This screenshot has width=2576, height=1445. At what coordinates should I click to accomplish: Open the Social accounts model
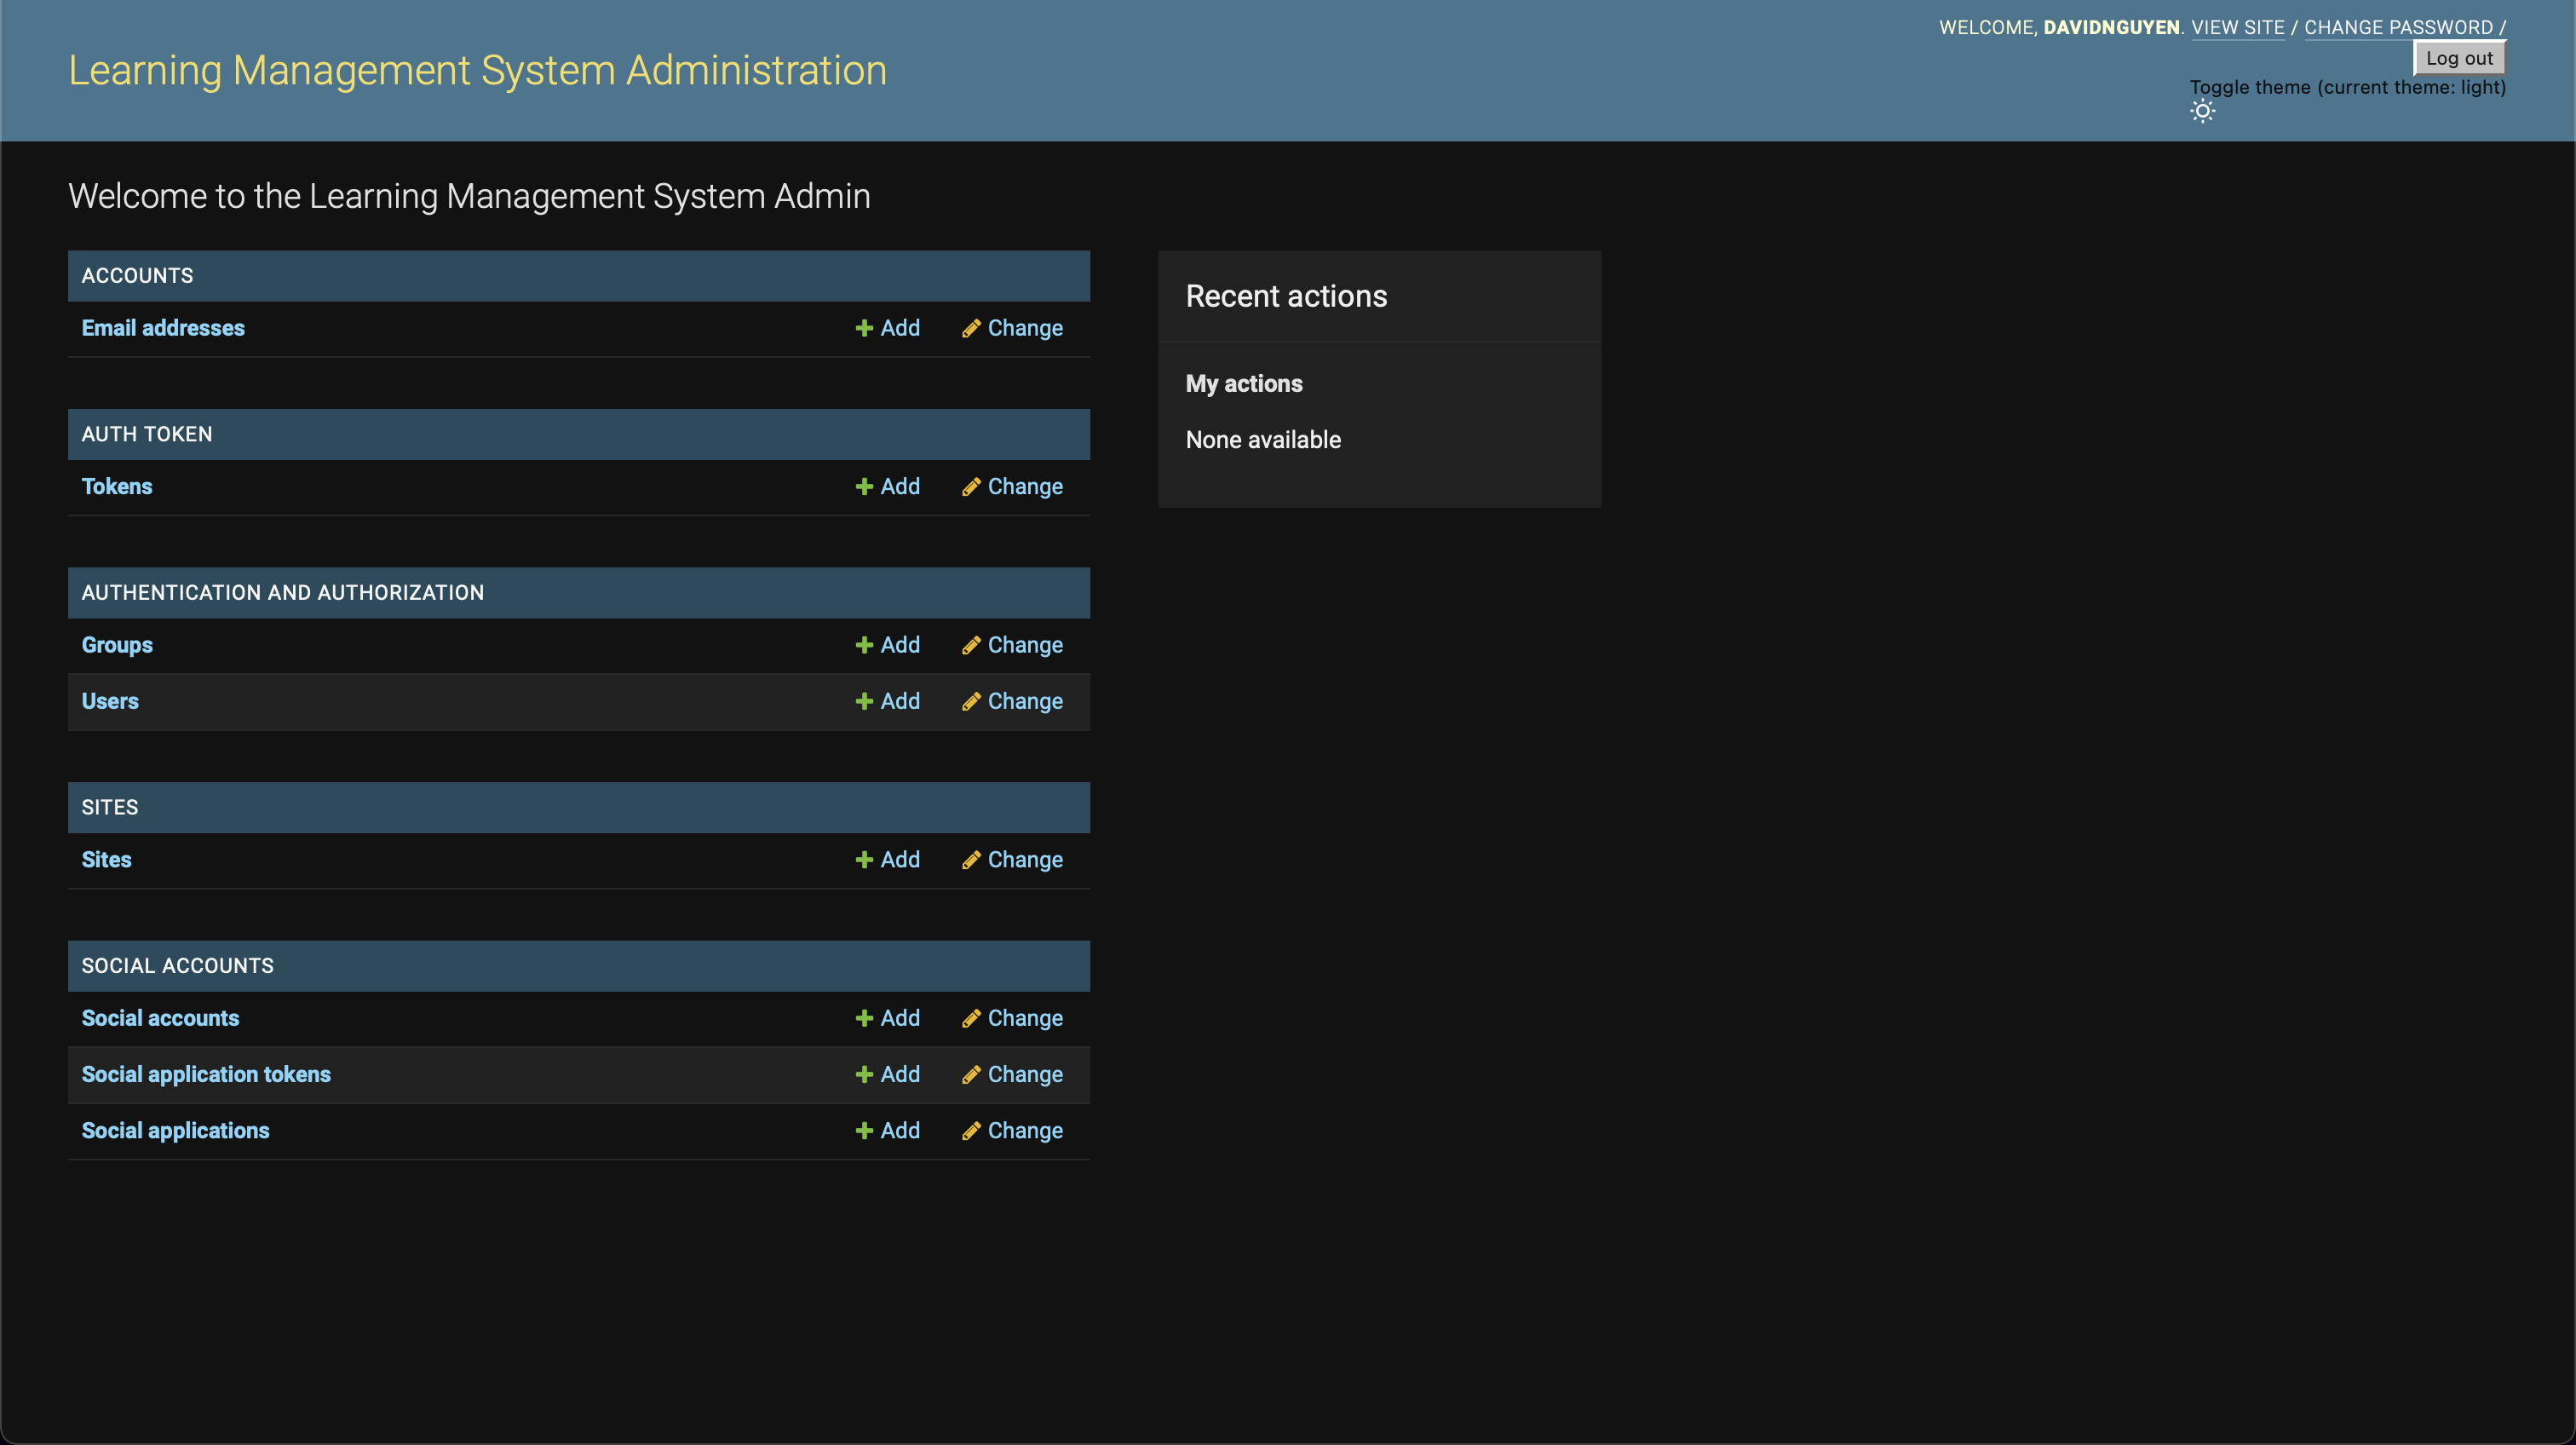160,1018
